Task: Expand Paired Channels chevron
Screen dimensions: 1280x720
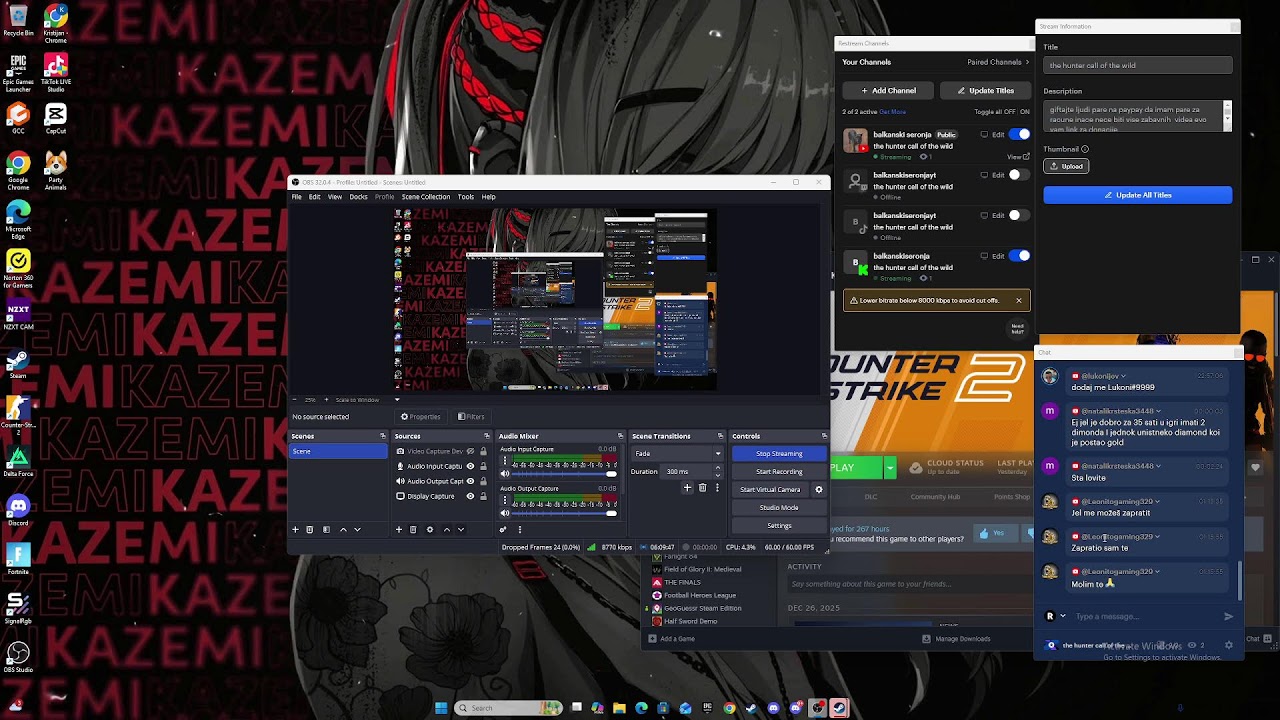Action: [1027, 62]
